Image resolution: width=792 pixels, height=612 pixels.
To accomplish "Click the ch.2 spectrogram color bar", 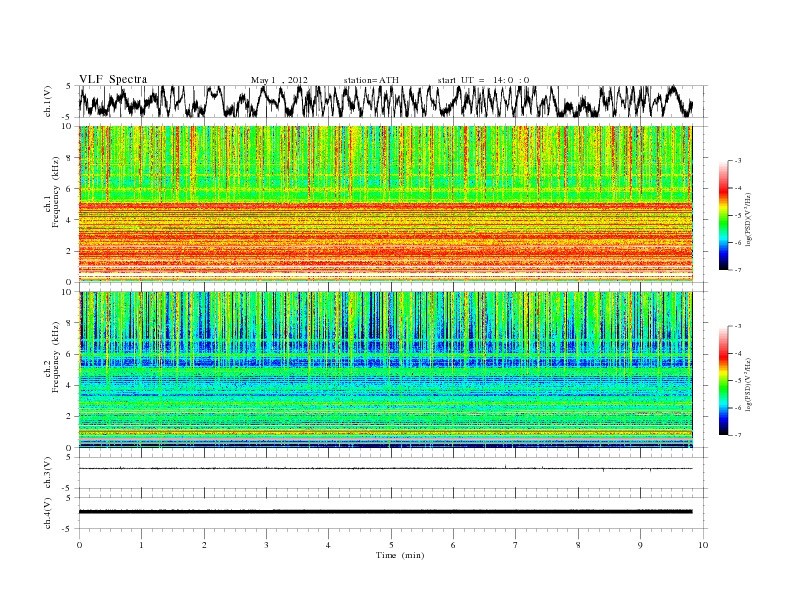I will click(x=723, y=381).
